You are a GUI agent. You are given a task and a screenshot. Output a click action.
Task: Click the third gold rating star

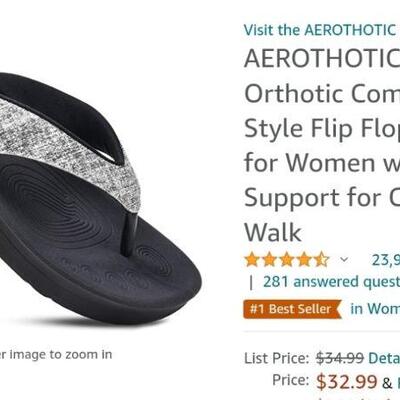287,260
